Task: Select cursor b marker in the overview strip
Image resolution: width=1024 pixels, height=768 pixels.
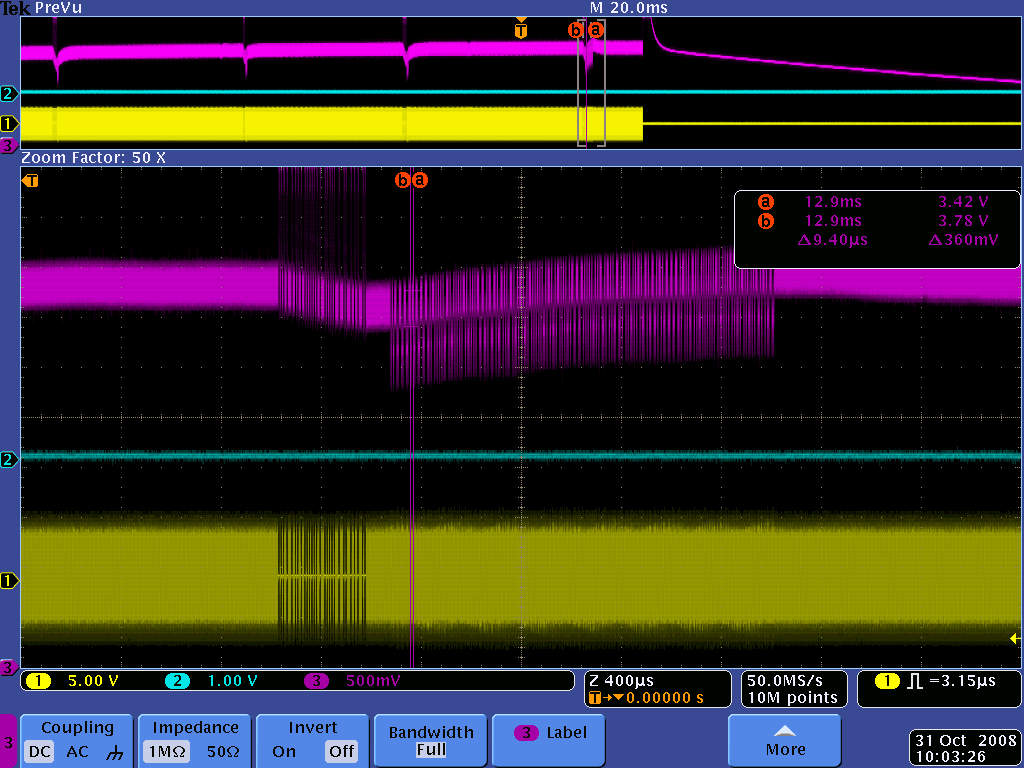Action: tap(575, 30)
